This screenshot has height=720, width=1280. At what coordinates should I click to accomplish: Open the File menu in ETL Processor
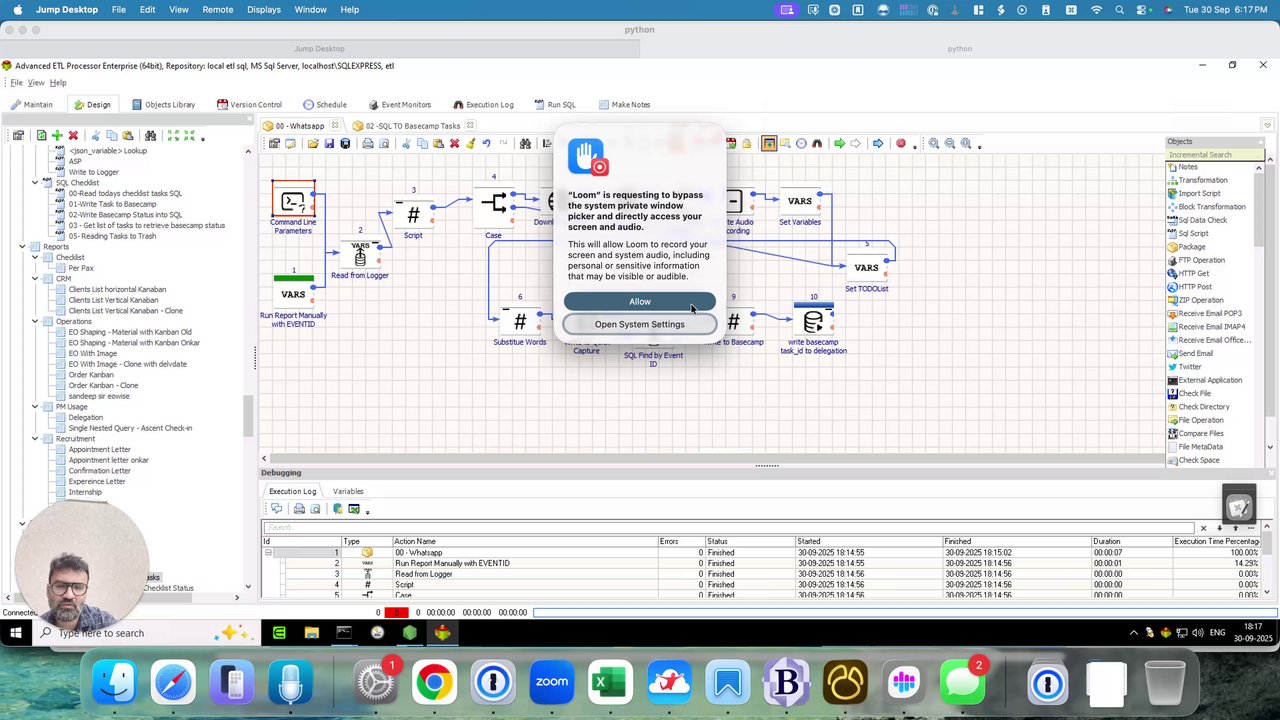[16, 83]
